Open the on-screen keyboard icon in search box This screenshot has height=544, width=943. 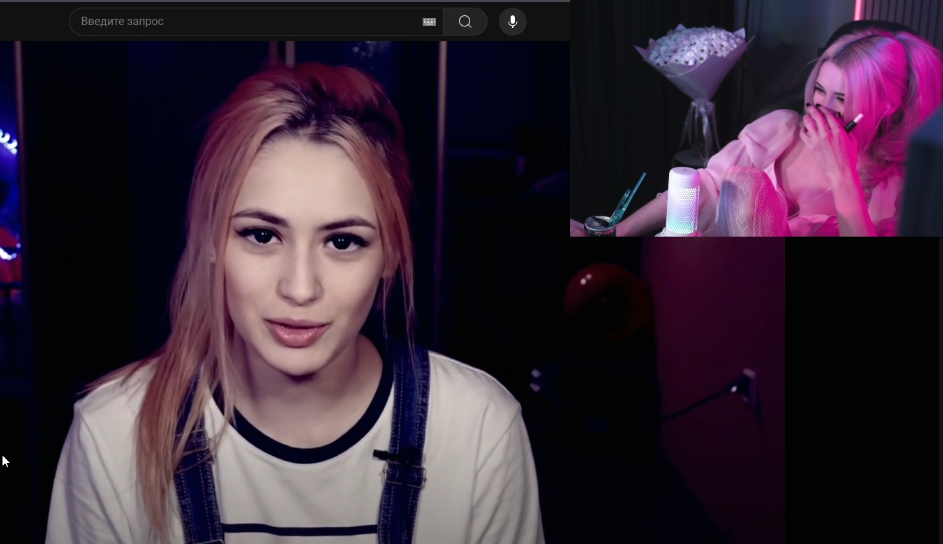click(429, 22)
